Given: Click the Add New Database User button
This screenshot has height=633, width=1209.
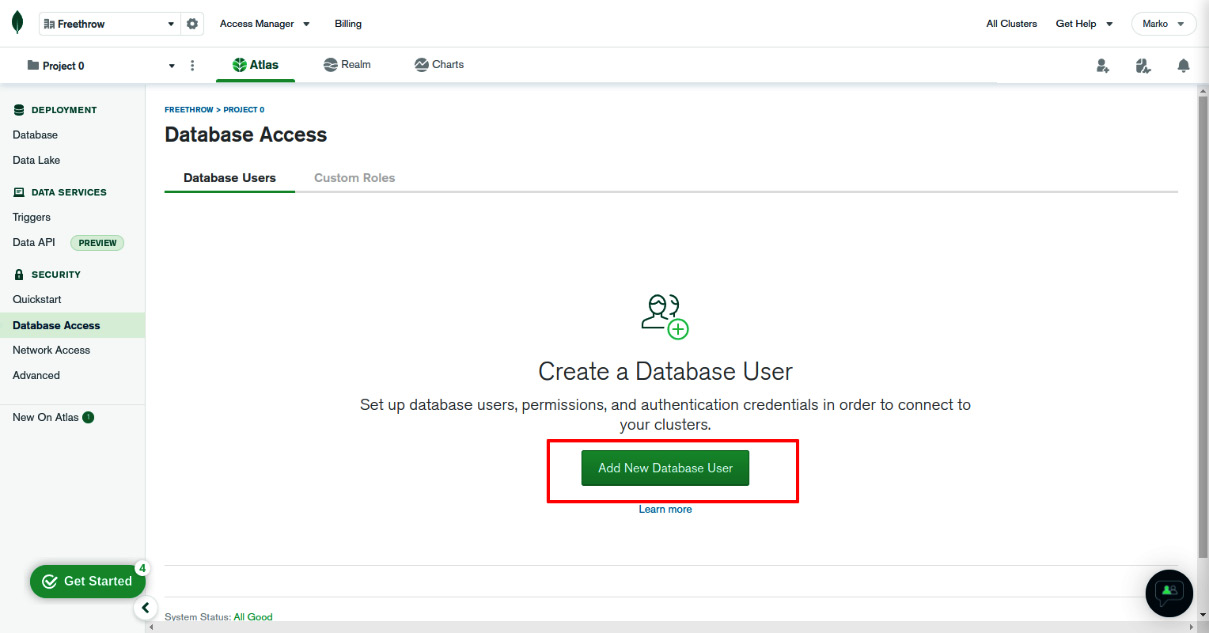Looking at the screenshot, I should [665, 467].
